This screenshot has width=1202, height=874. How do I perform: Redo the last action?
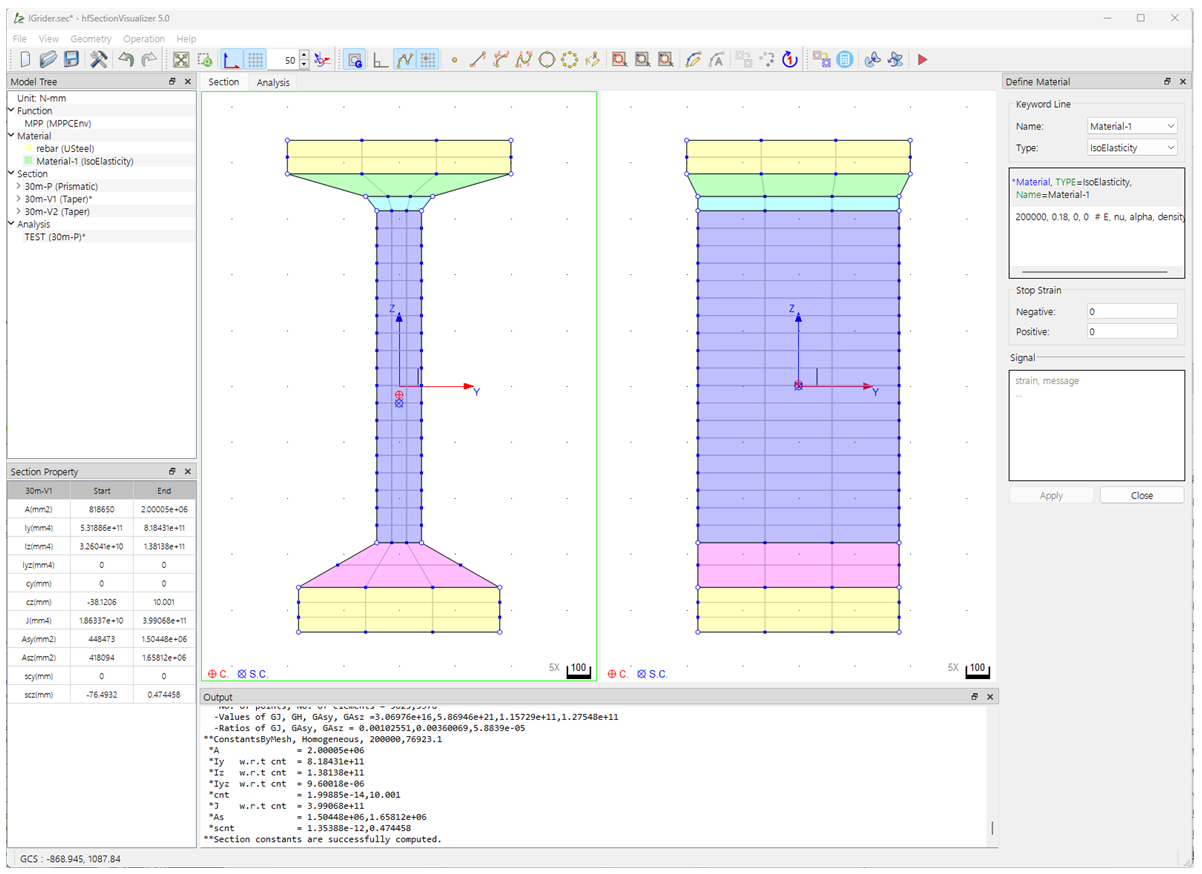pyautogui.click(x=149, y=60)
